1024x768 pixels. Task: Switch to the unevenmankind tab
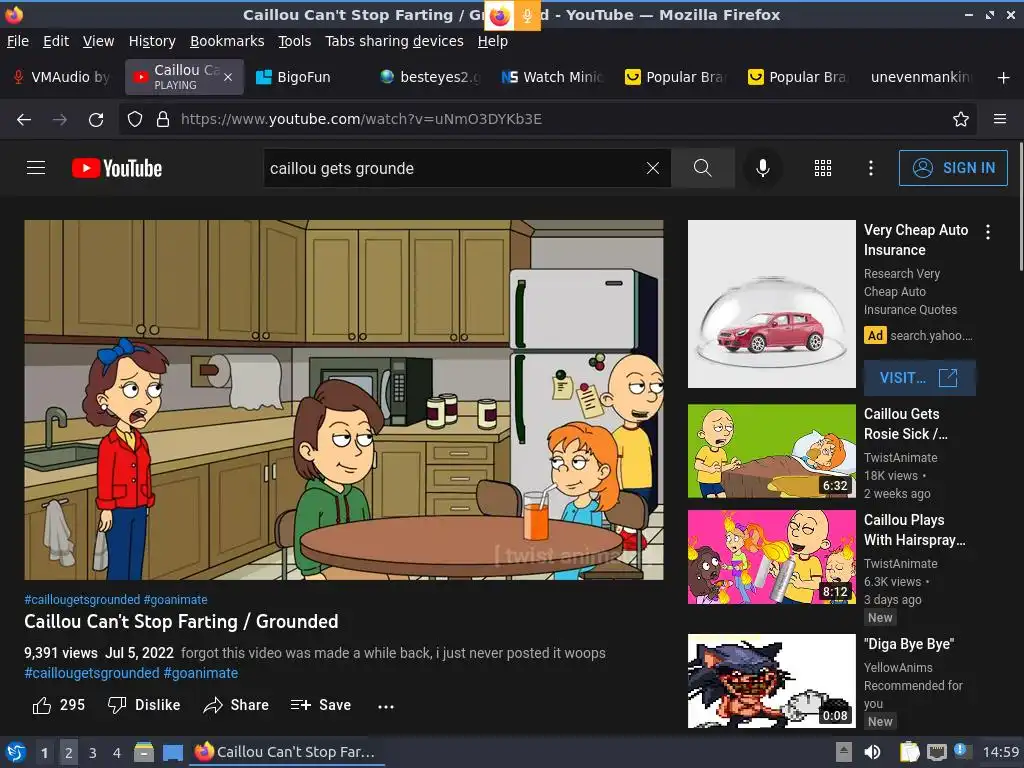click(x=921, y=77)
